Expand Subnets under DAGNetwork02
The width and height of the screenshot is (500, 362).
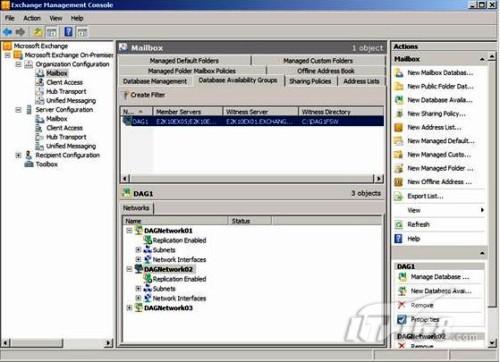(138, 288)
